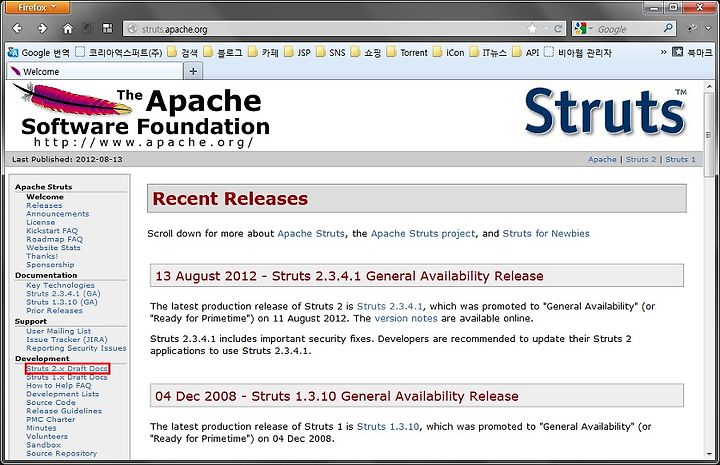Open Reporting Security Issues link
Image resolution: width=720 pixels, height=465 pixels.
pos(76,348)
